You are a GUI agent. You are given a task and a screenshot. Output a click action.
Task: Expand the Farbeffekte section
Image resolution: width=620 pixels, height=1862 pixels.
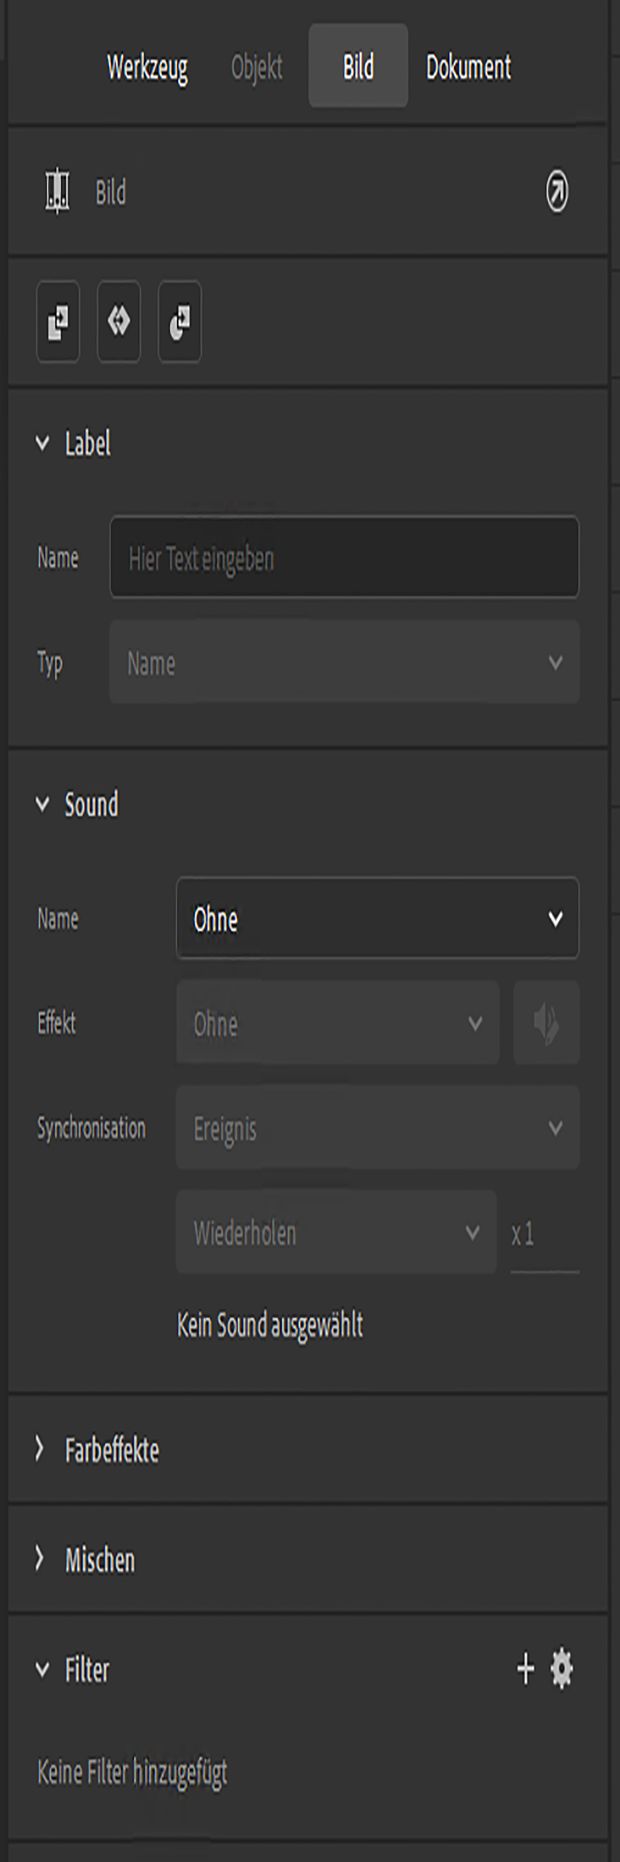pyautogui.click(x=40, y=1449)
